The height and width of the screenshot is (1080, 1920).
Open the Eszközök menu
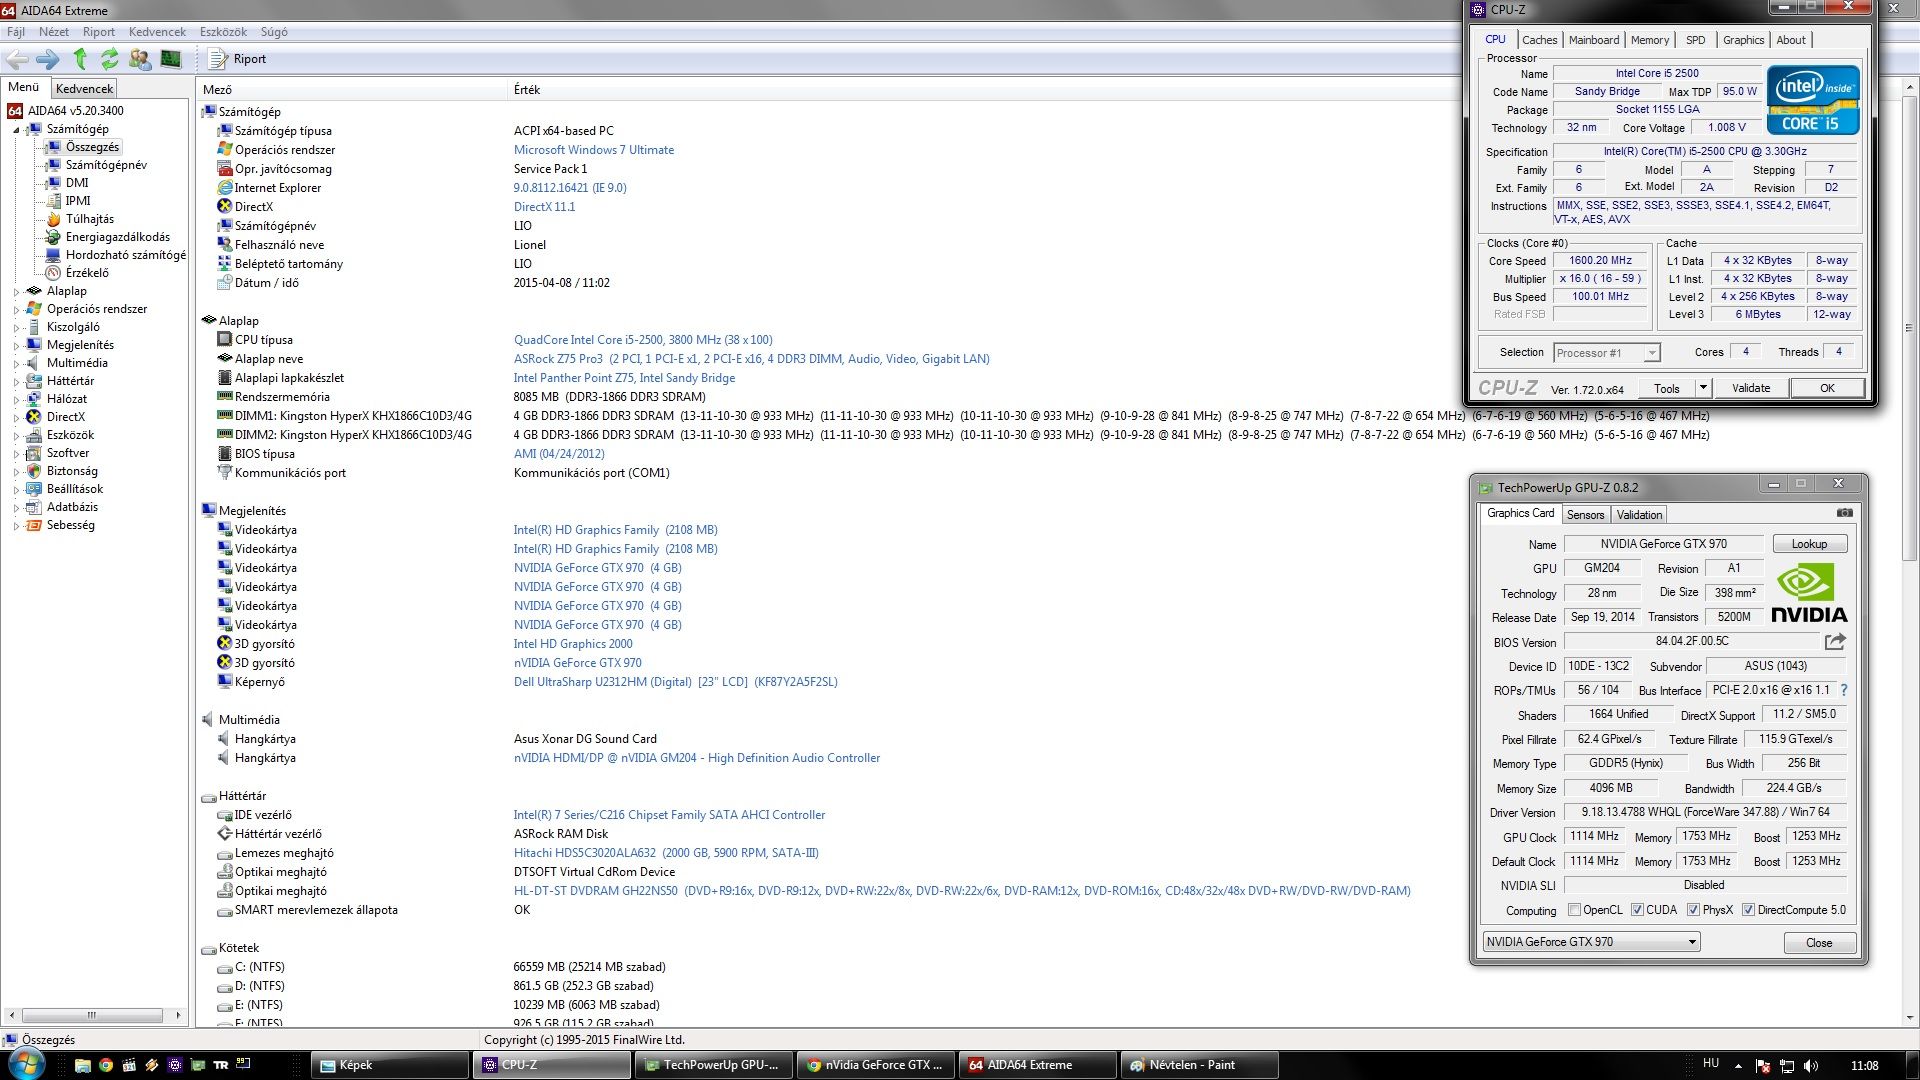(223, 32)
